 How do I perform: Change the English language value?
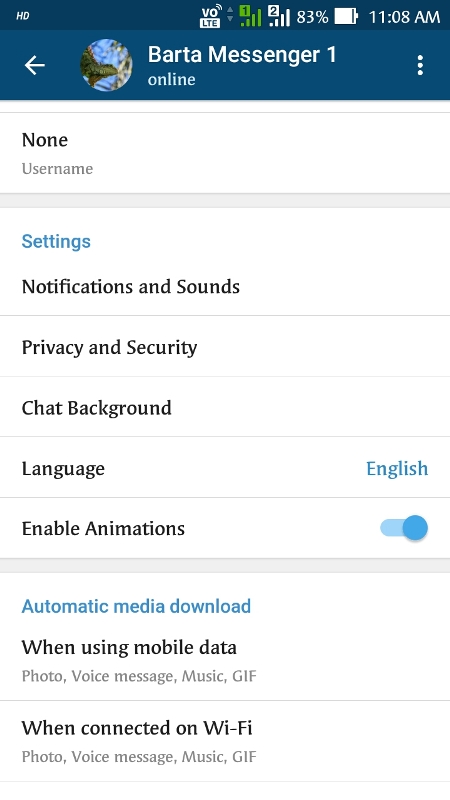click(x=397, y=468)
